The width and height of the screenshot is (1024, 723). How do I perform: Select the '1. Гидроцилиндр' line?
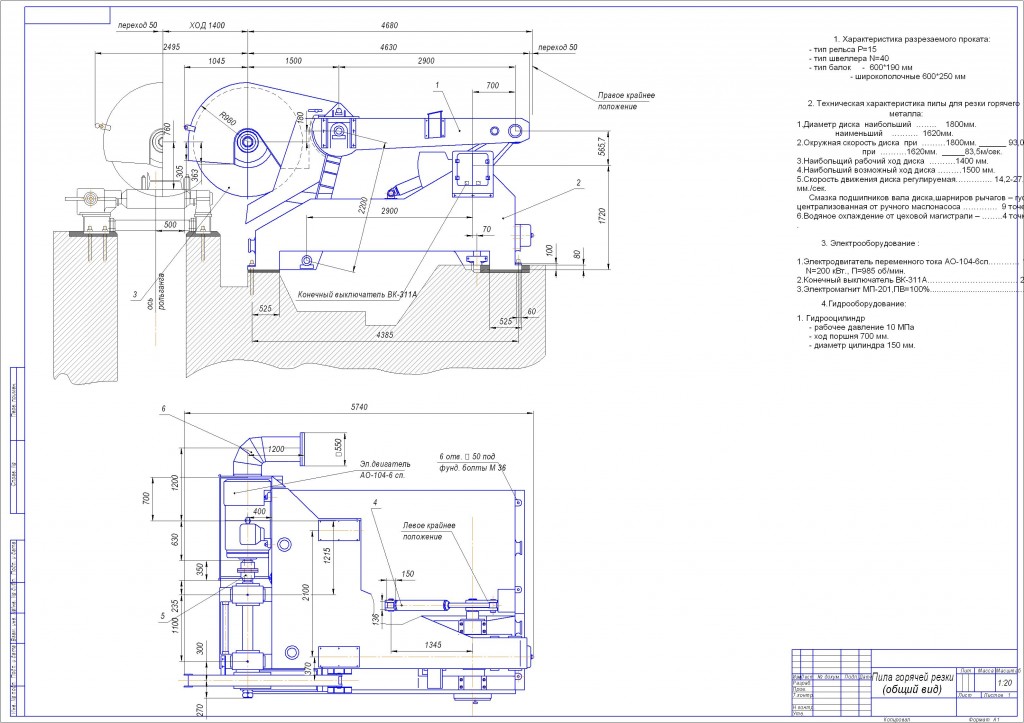(831, 318)
